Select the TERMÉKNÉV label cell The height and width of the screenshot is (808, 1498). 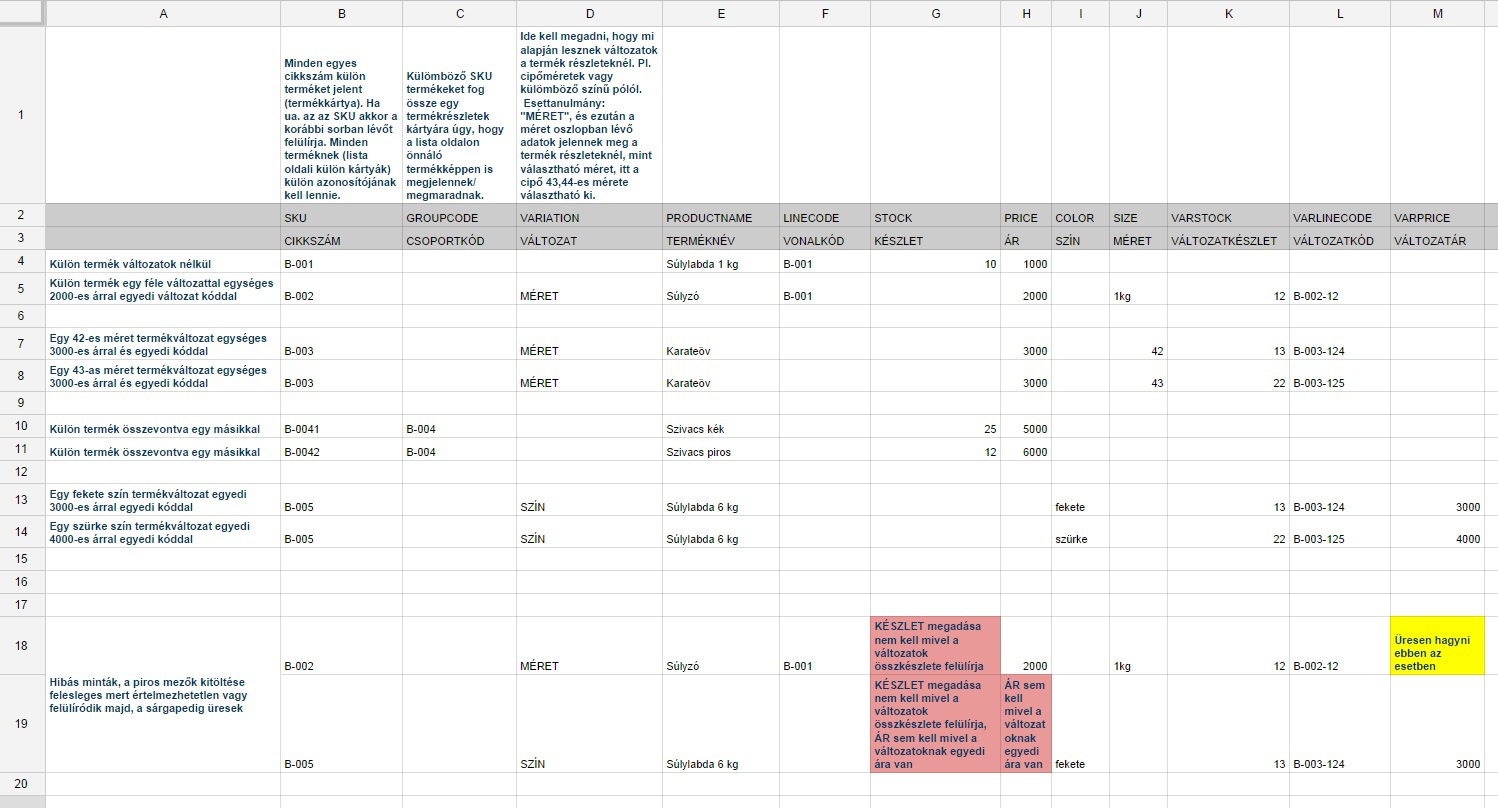click(720, 241)
